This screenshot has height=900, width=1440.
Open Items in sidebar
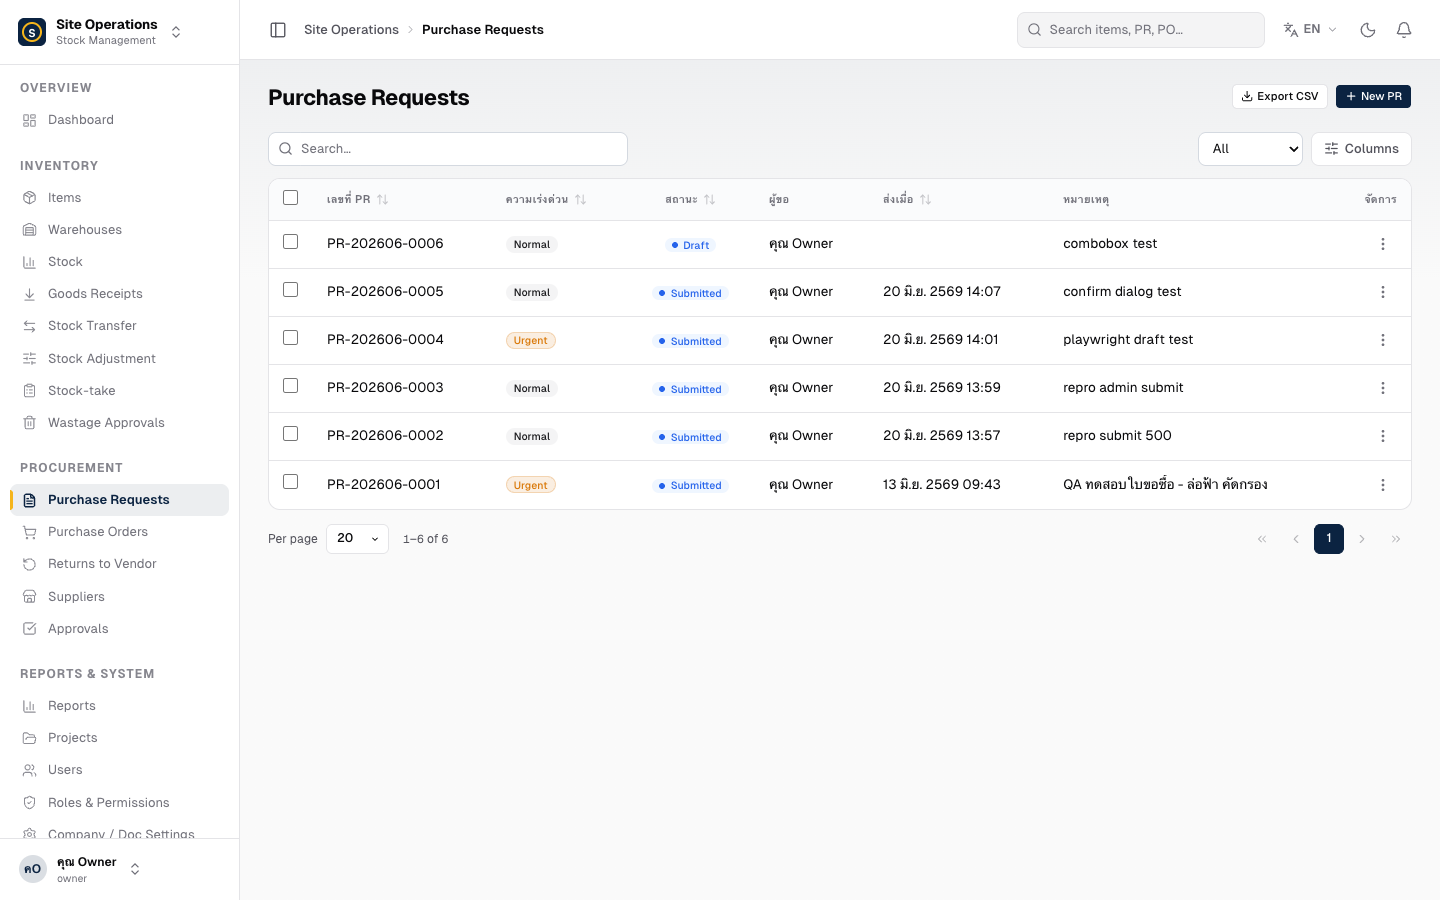[119, 198]
